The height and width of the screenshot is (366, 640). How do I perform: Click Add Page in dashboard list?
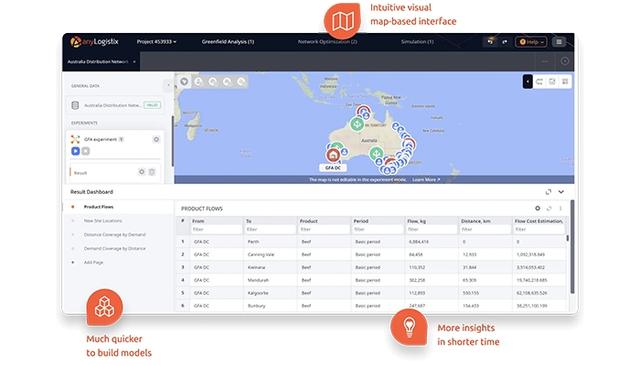tap(93, 262)
